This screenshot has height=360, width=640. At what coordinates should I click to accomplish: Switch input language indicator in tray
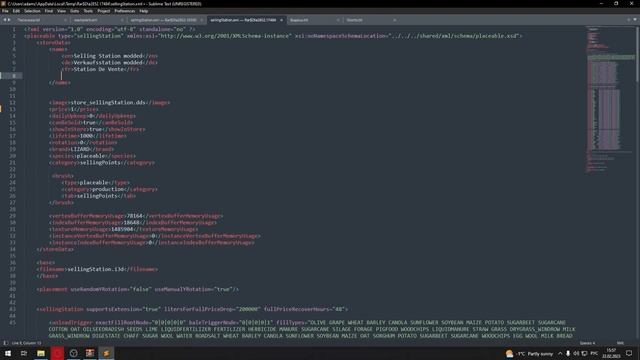594,353
